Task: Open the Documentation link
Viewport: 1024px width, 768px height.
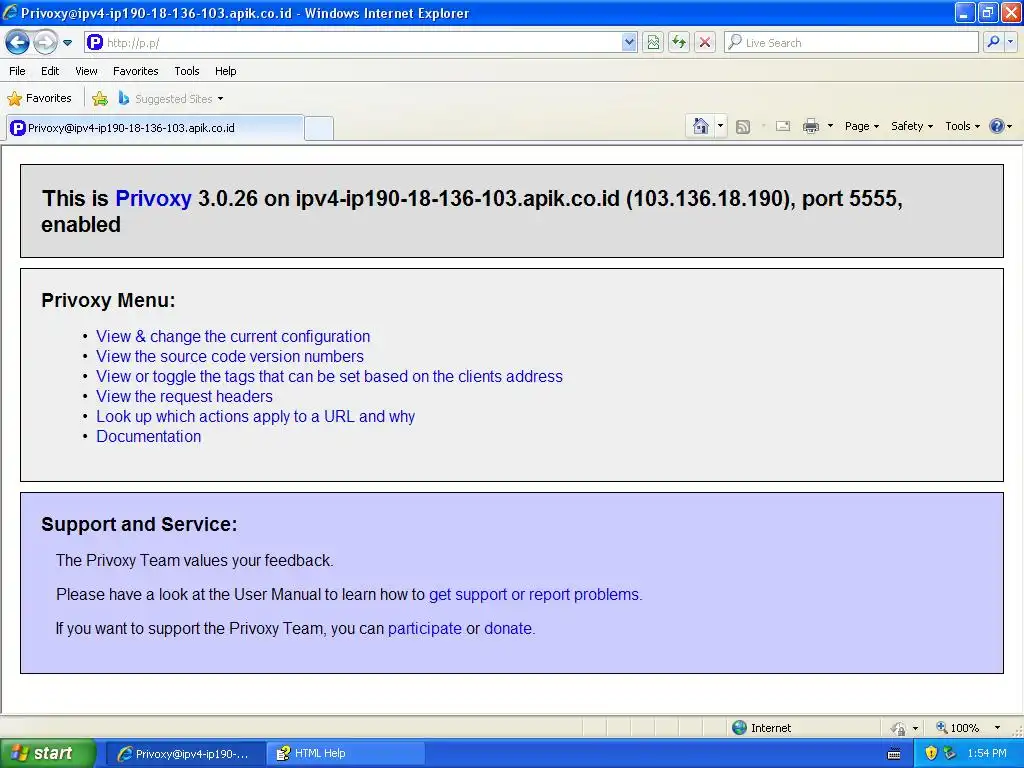Action: (x=148, y=436)
